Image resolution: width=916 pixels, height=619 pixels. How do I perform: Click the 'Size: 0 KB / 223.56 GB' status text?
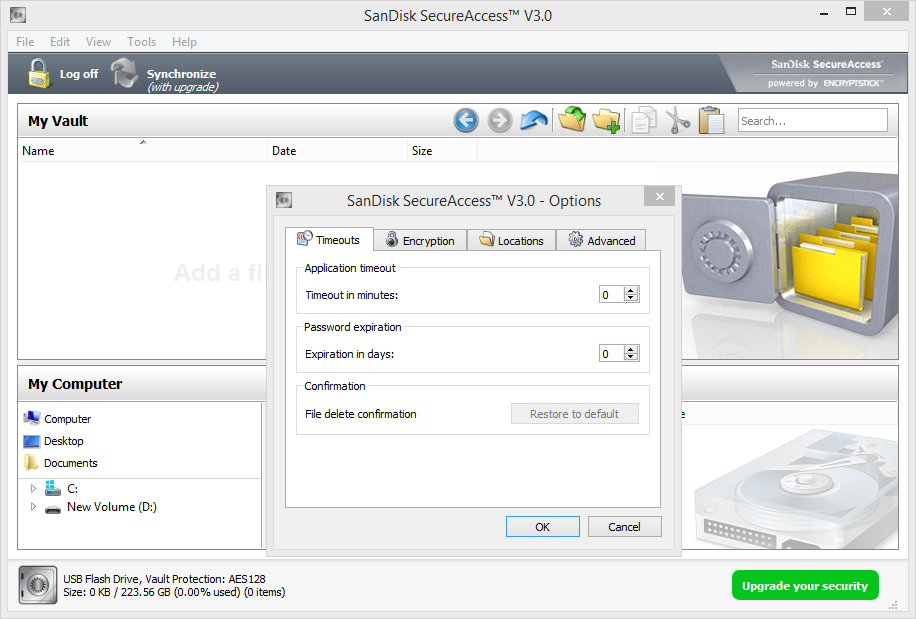click(x=174, y=592)
